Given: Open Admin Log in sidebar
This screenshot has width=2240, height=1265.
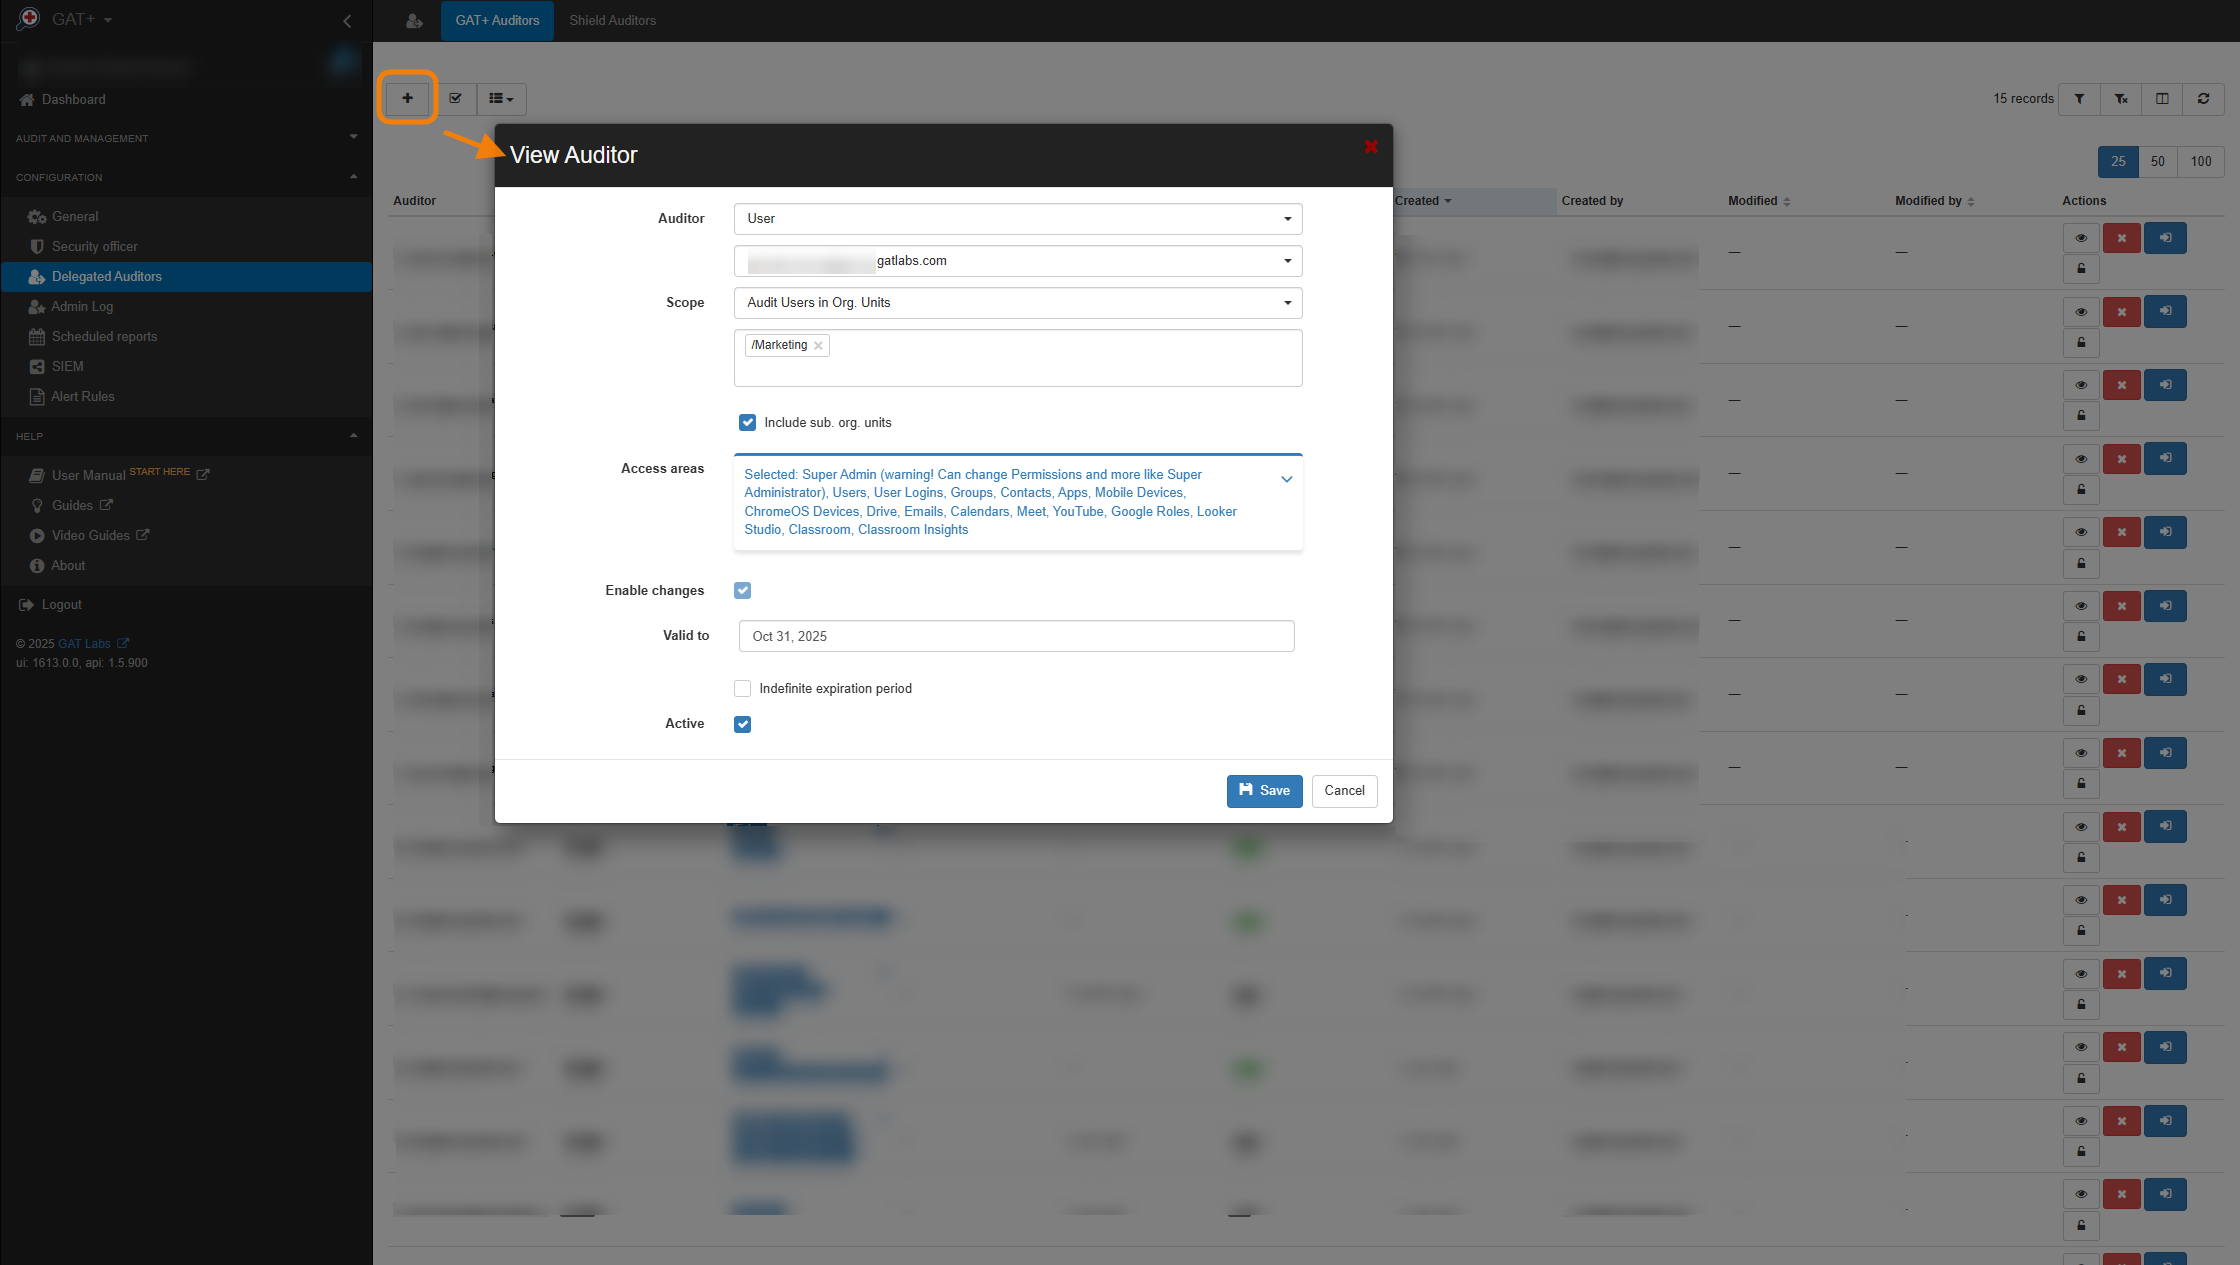Looking at the screenshot, I should 82,306.
